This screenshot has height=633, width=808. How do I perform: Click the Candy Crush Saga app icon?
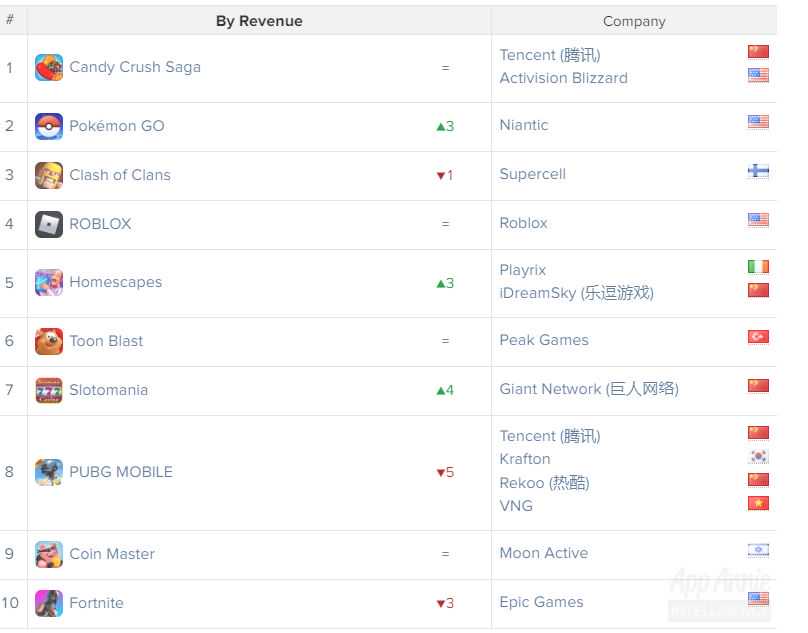tap(49, 68)
